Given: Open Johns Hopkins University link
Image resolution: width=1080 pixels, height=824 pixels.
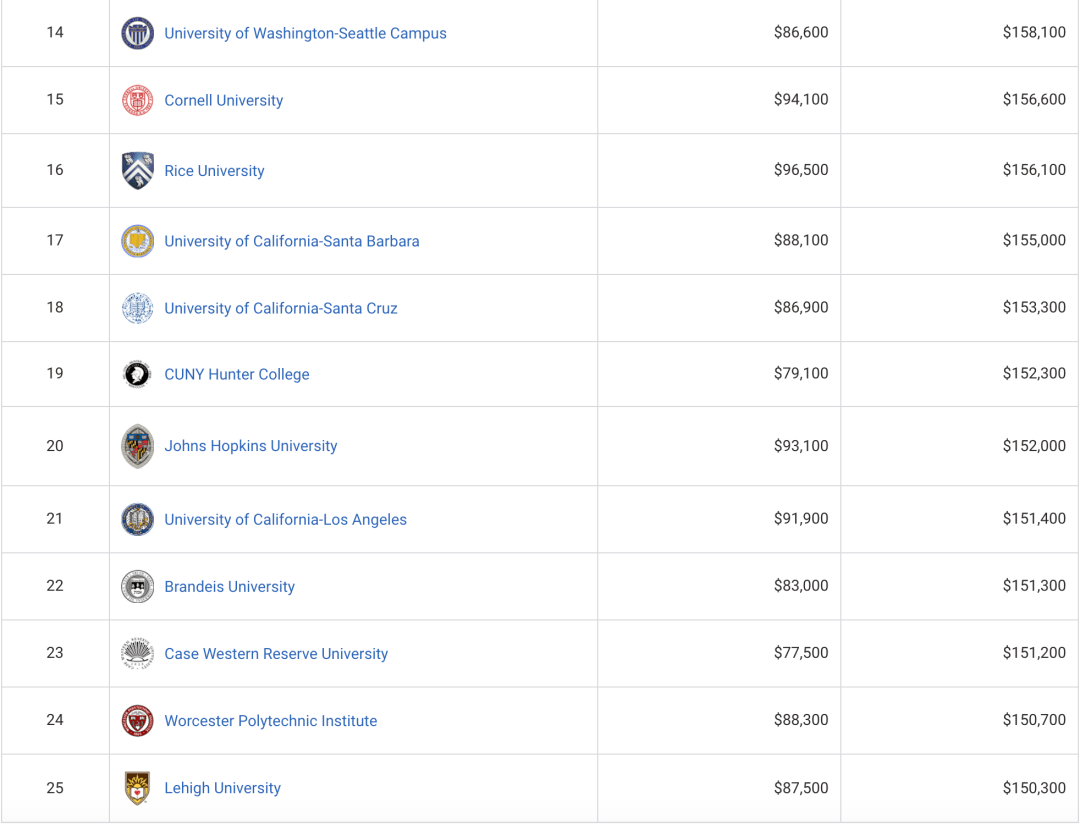Looking at the screenshot, I should [251, 446].
